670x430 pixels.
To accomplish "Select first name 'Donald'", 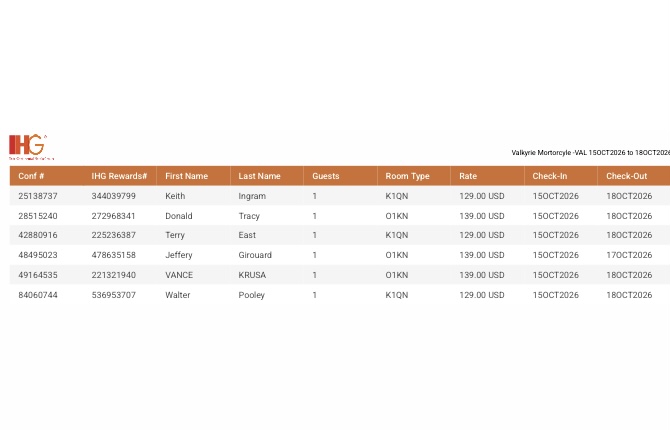I will [179, 216].
